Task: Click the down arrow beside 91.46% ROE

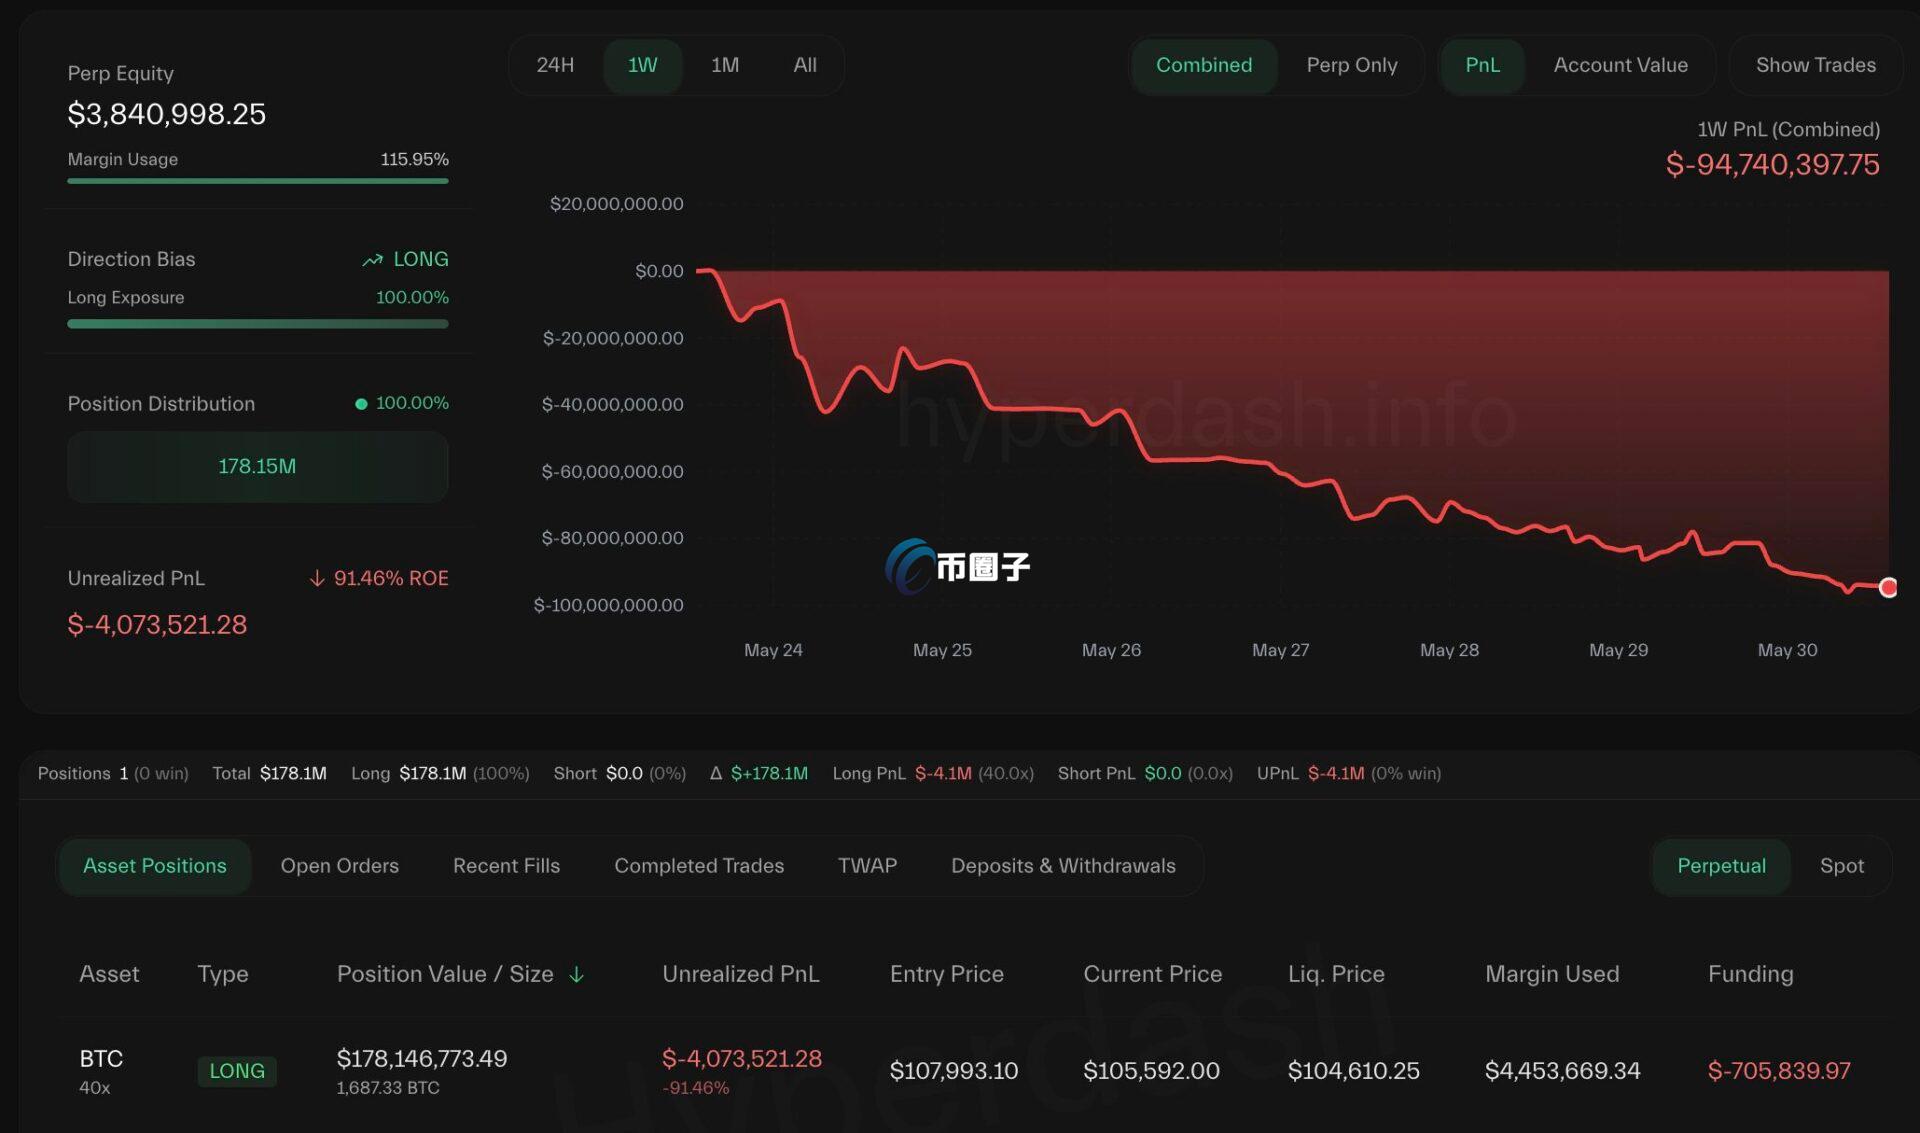Action: (317, 578)
